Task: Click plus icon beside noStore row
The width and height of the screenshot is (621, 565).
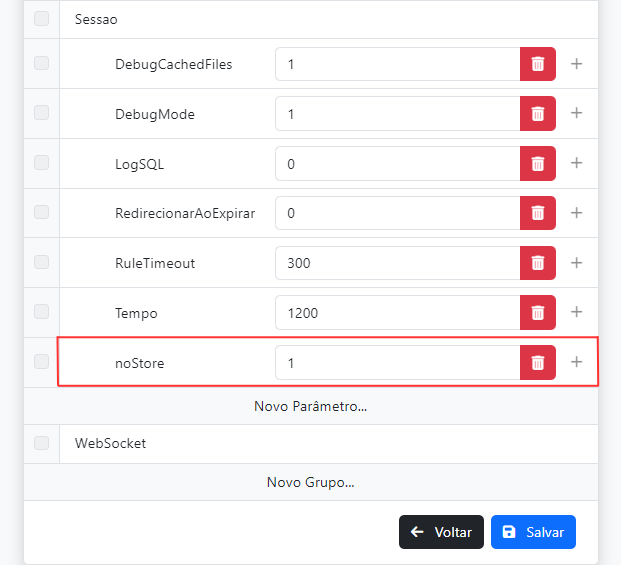Action: coord(576,362)
